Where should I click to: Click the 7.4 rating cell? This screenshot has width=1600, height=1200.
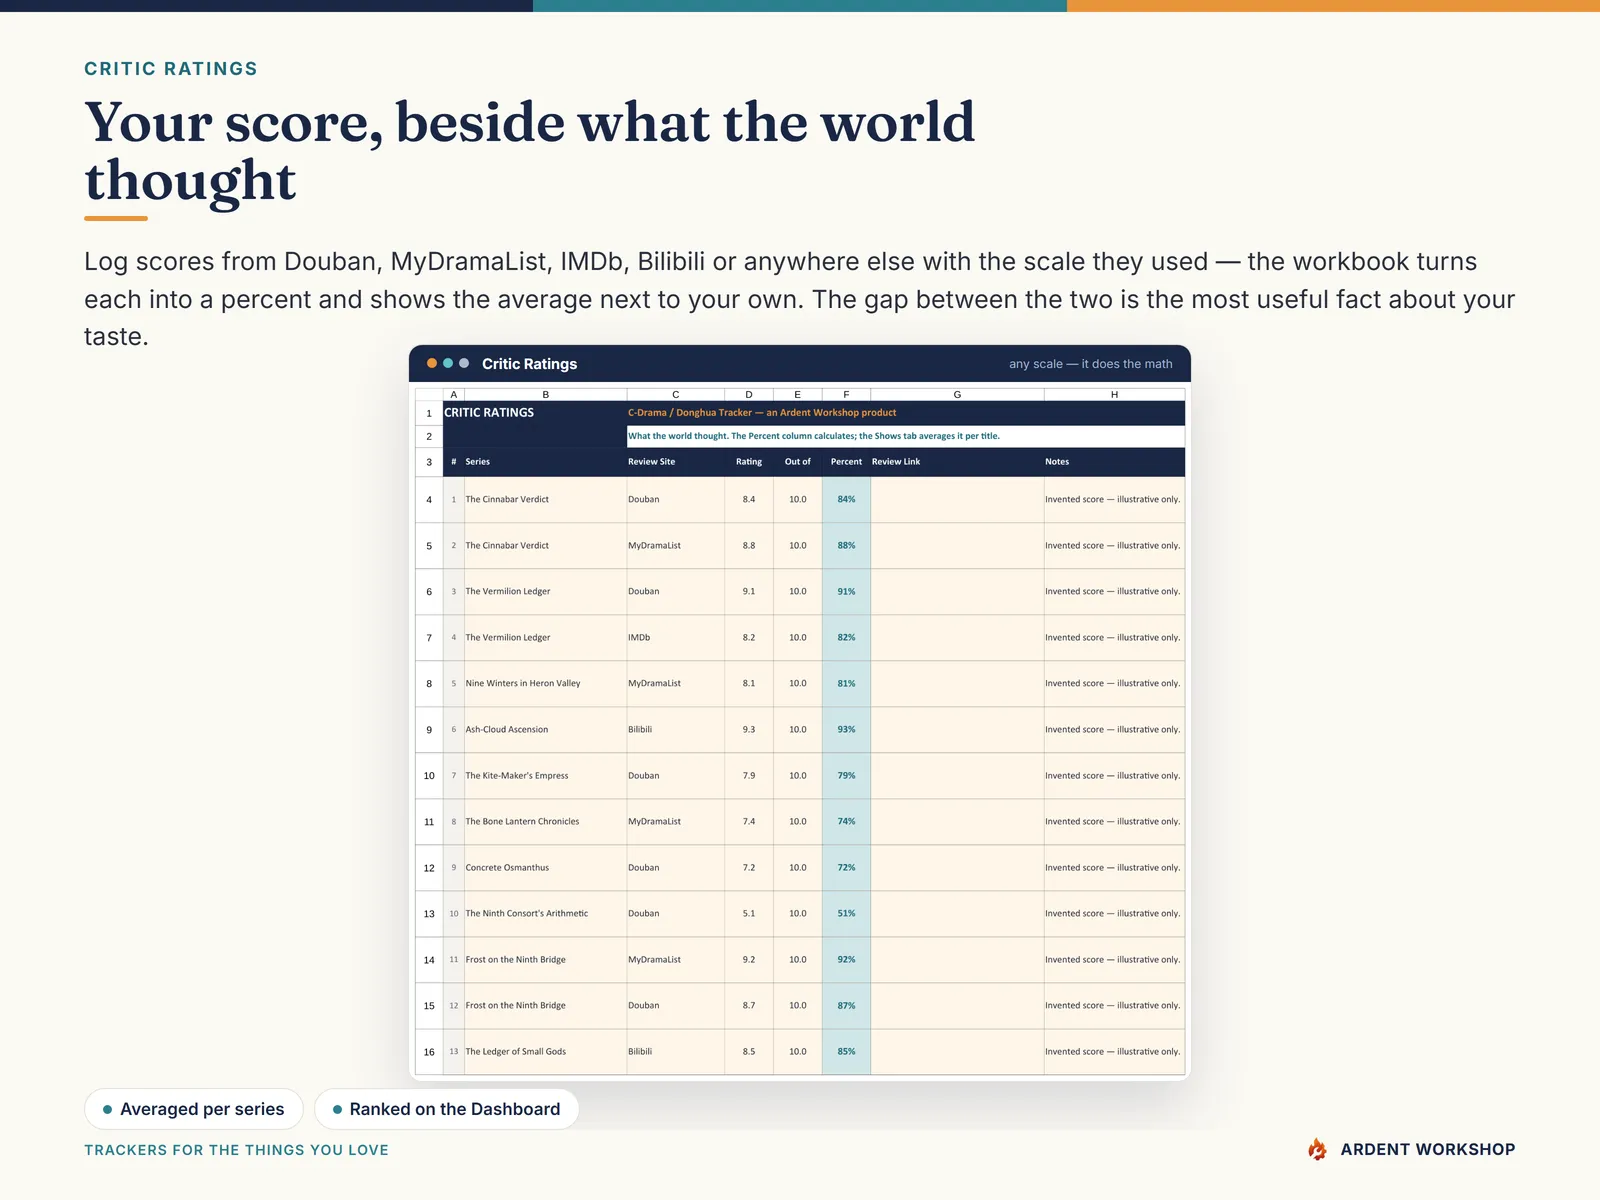[x=749, y=821]
